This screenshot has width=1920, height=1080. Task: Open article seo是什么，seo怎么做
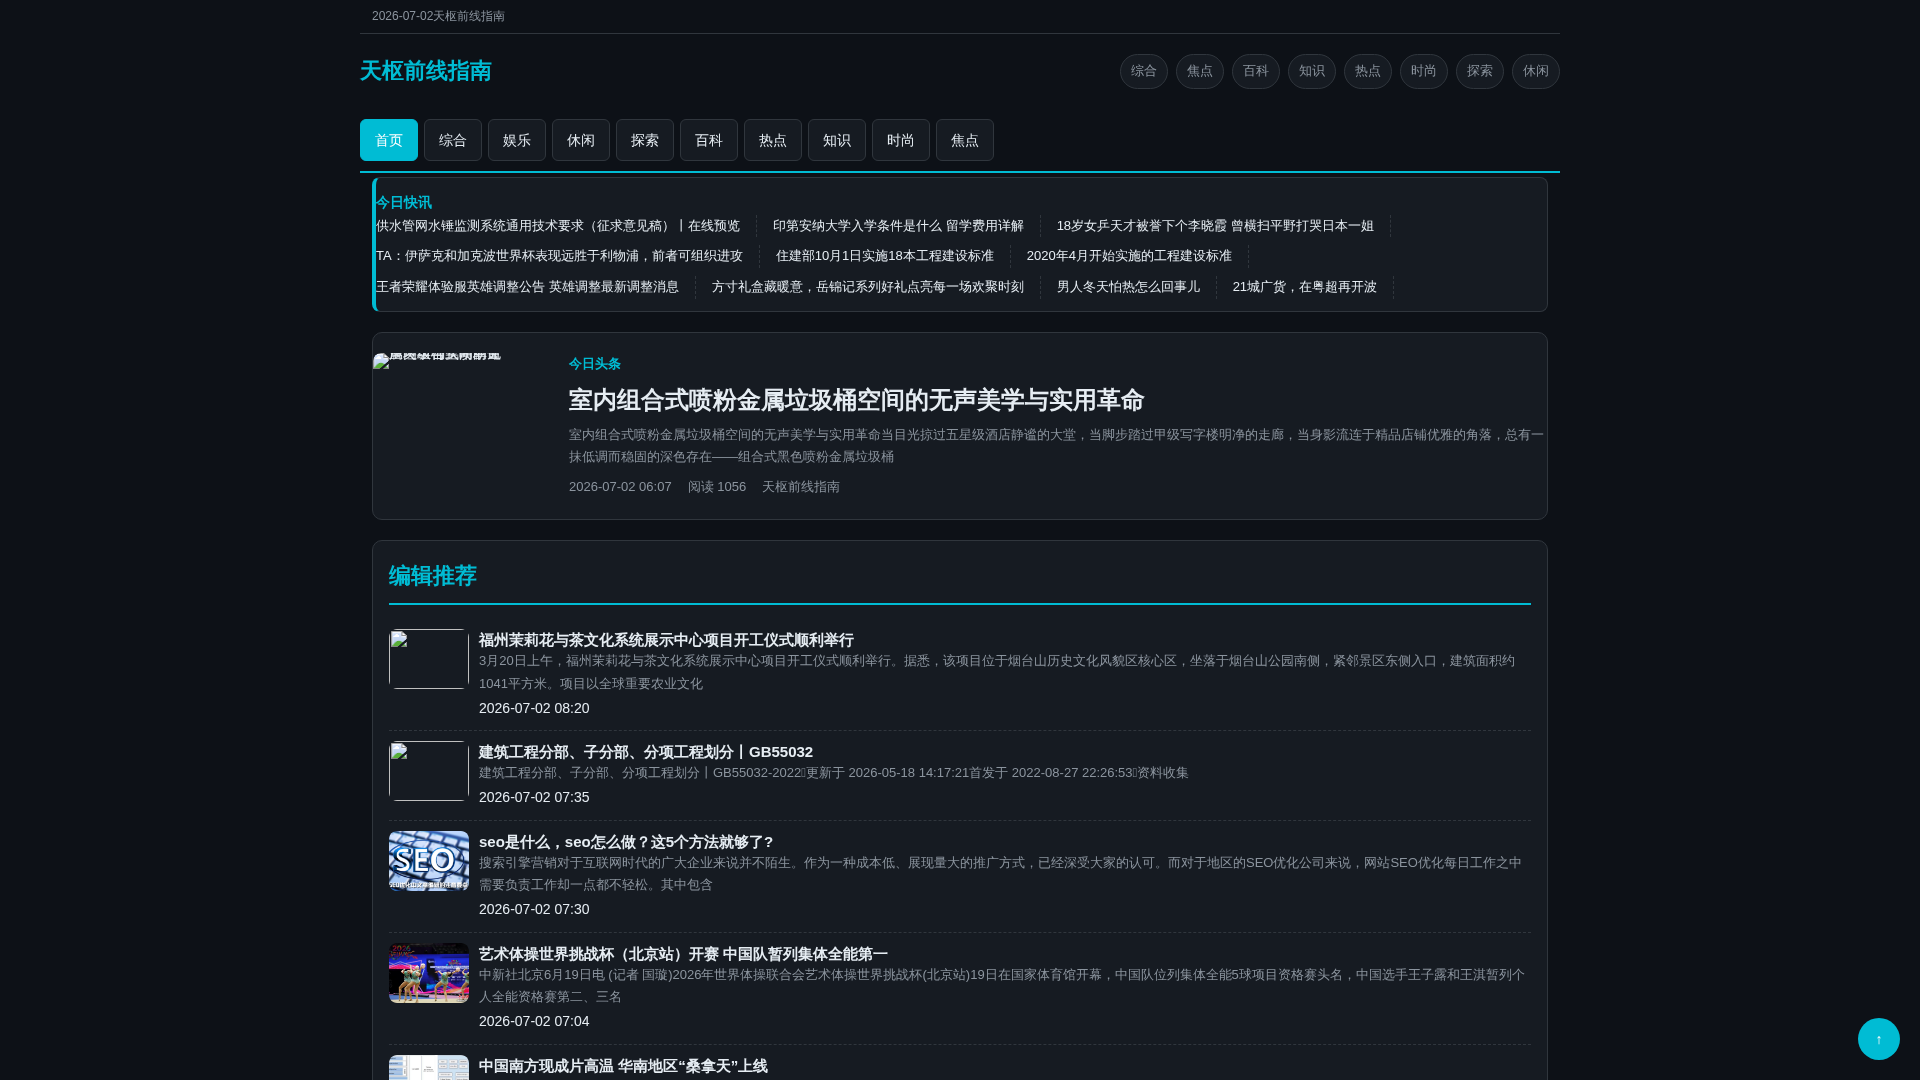click(x=626, y=842)
